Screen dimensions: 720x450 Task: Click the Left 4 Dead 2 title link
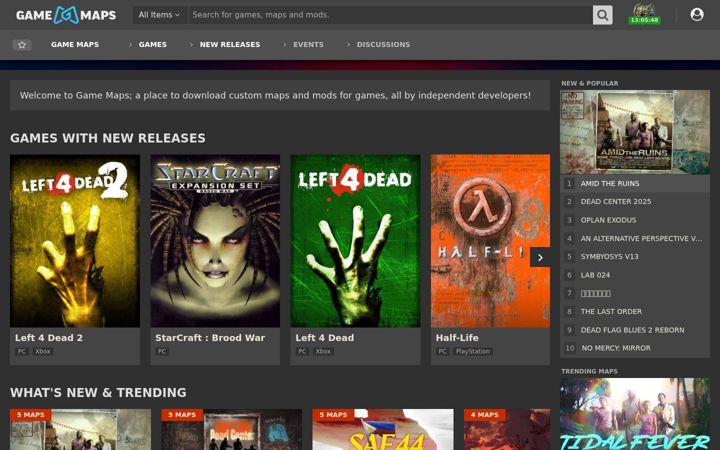pyautogui.click(x=49, y=338)
